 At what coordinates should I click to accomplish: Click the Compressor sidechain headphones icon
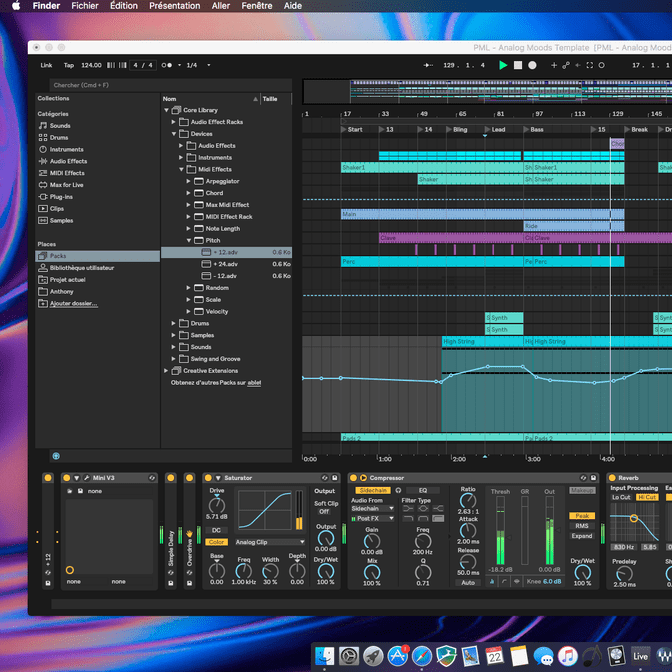pyautogui.click(x=398, y=490)
